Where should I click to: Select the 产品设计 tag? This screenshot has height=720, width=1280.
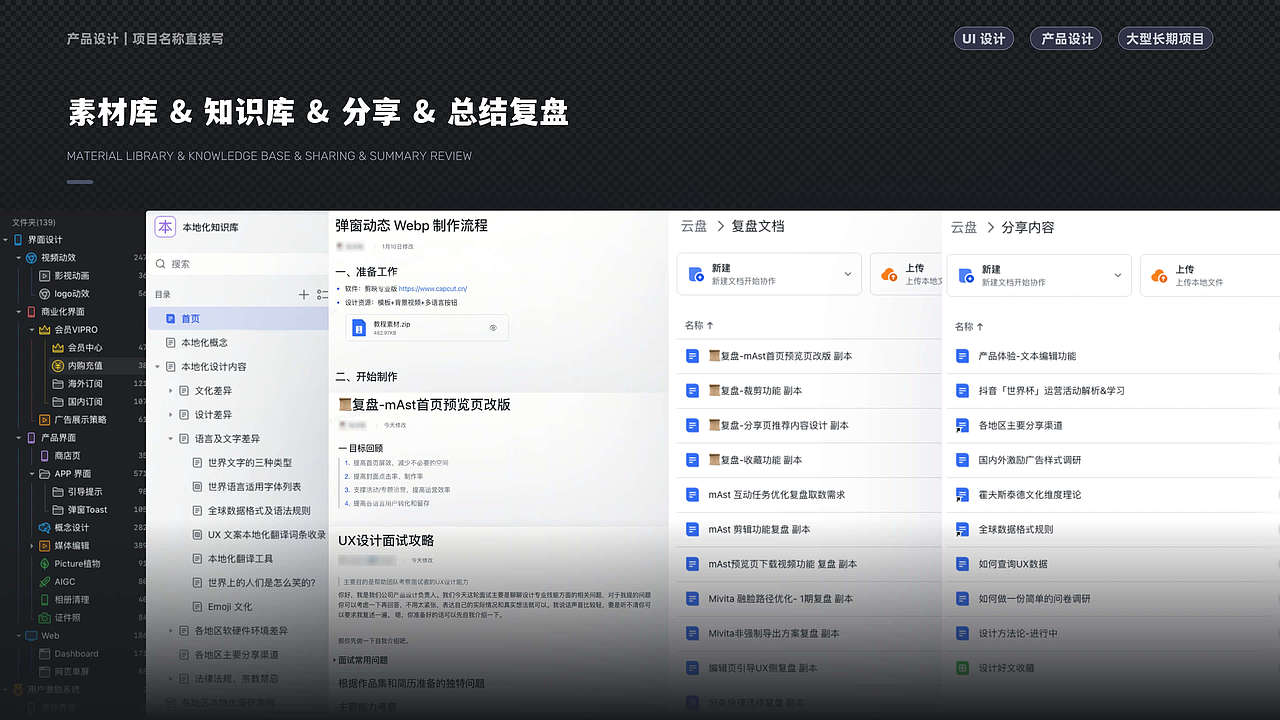pos(1066,39)
